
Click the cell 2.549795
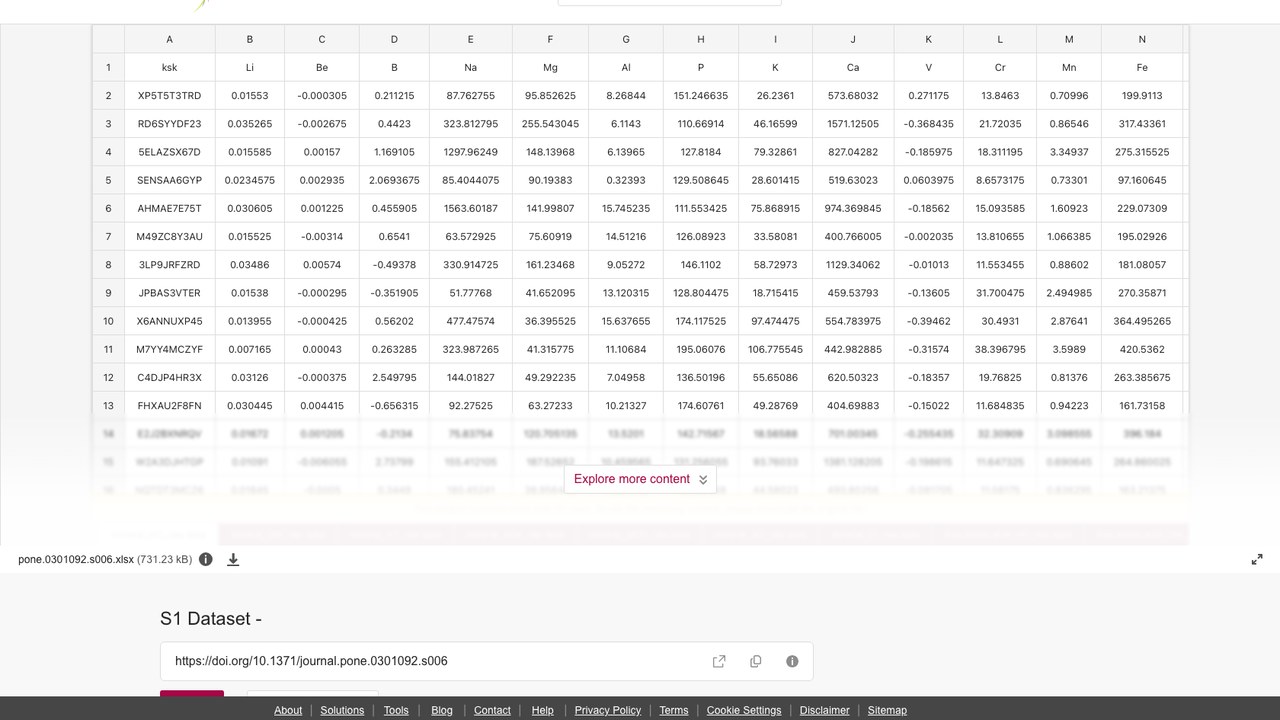pyautogui.click(x=393, y=378)
